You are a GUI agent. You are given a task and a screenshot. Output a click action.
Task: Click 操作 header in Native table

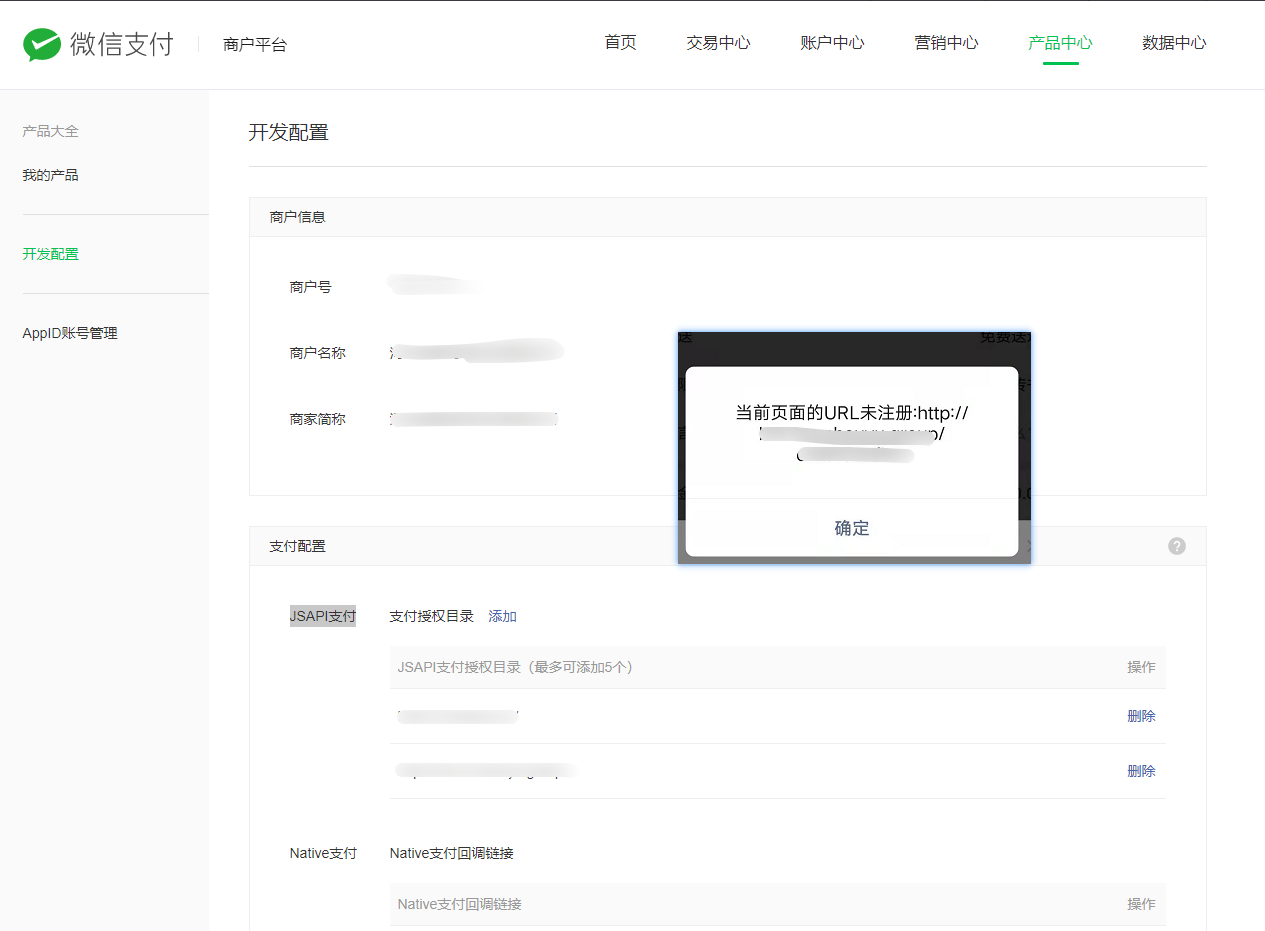pos(1141,904)
